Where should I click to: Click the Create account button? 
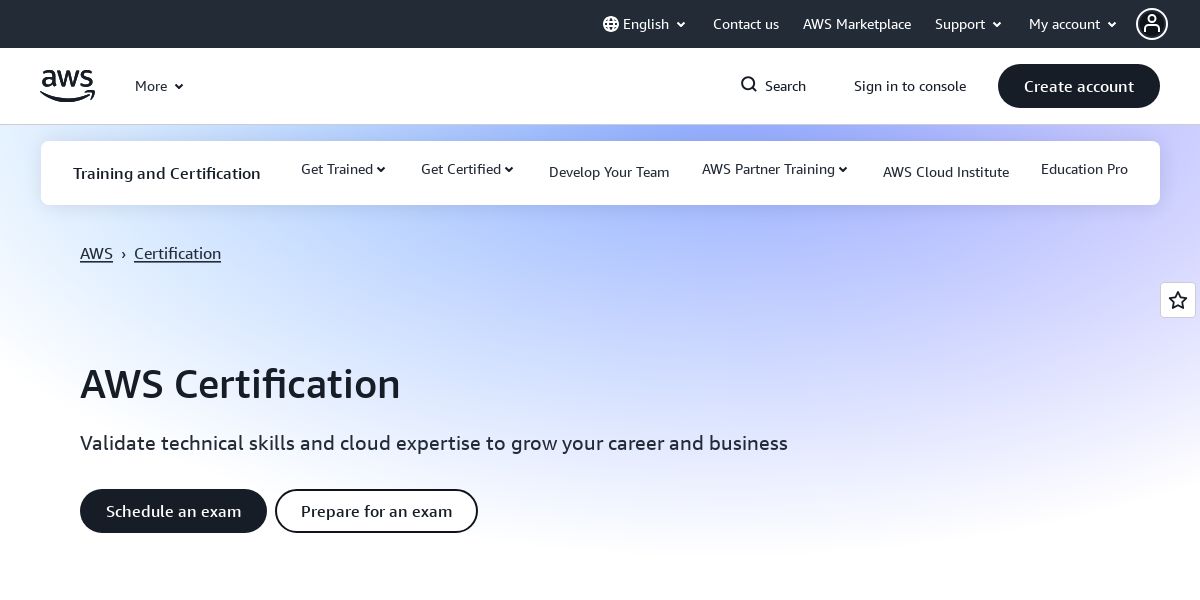tap(1079, 86)
